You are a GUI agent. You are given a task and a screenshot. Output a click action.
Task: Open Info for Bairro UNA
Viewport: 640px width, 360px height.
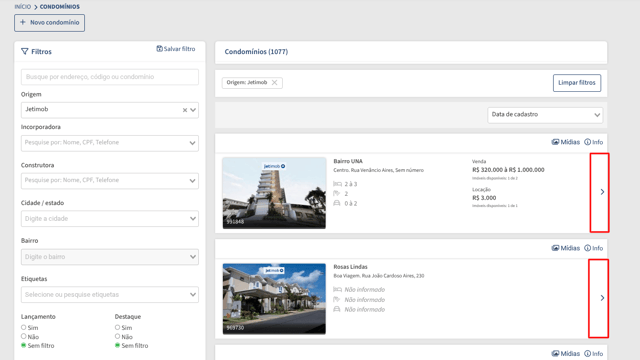coord(593,142)
